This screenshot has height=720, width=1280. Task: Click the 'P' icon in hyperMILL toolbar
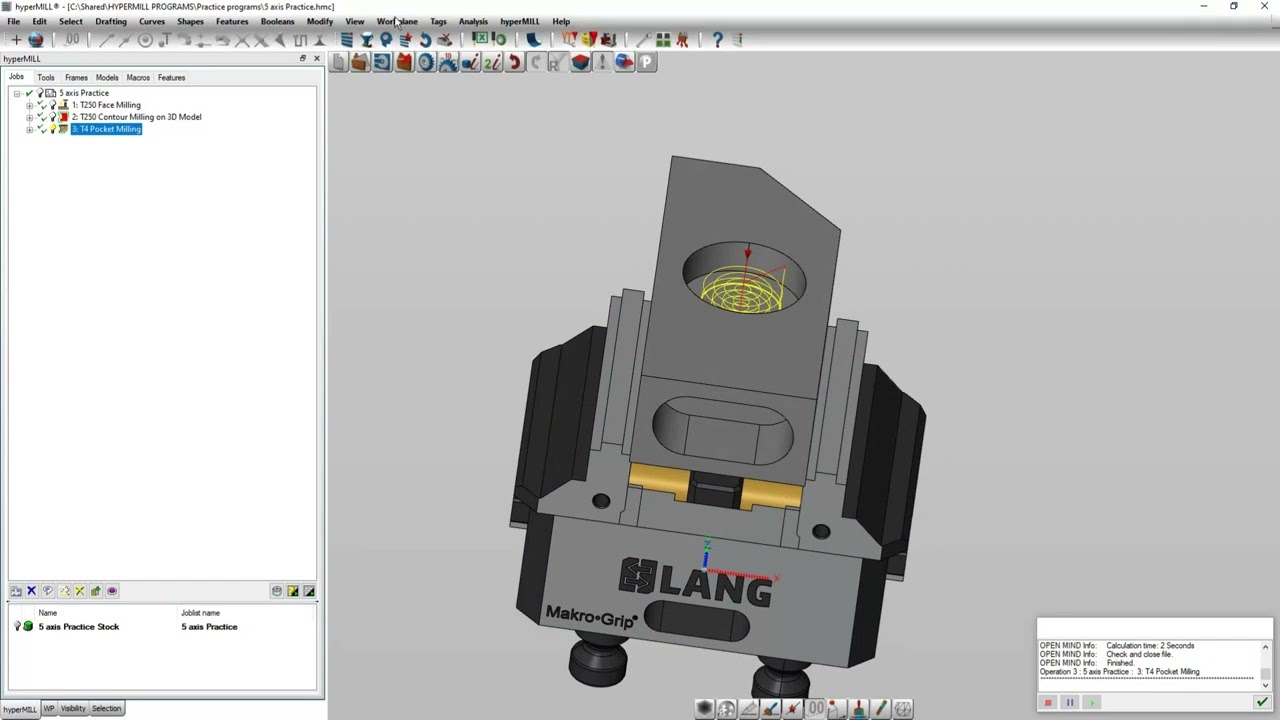tap(646, 62)
